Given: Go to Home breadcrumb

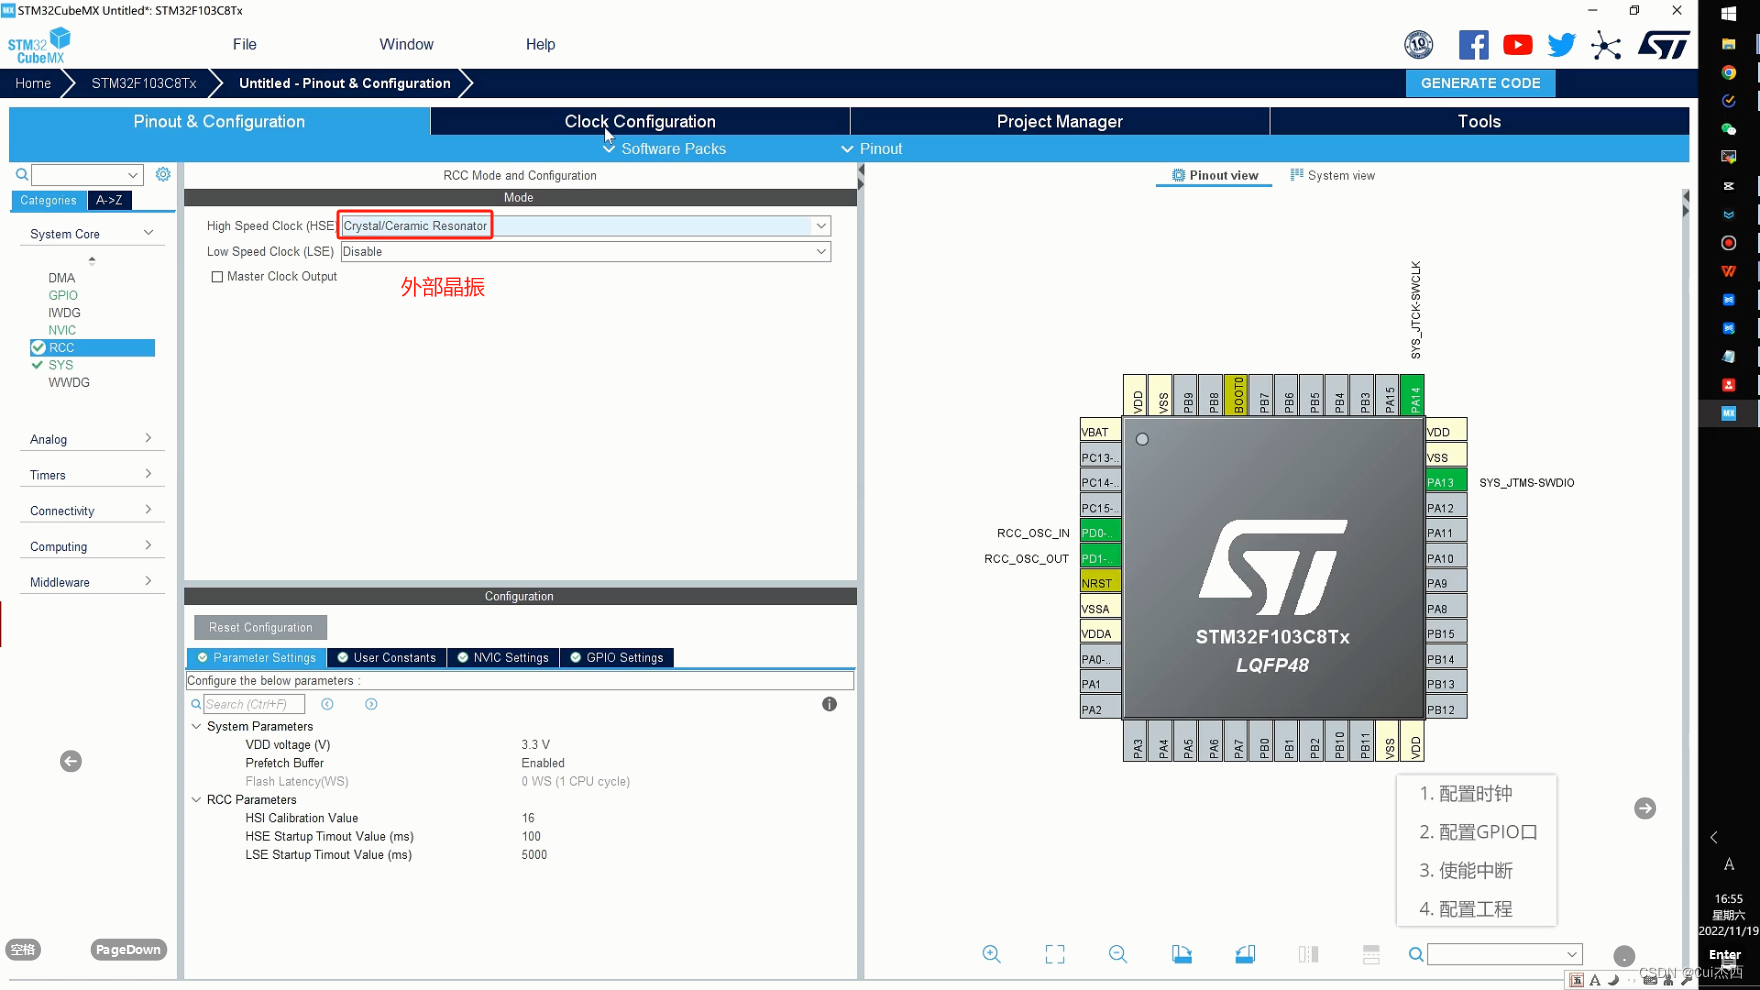Looking at the screenshot, I should pos(33,83).
